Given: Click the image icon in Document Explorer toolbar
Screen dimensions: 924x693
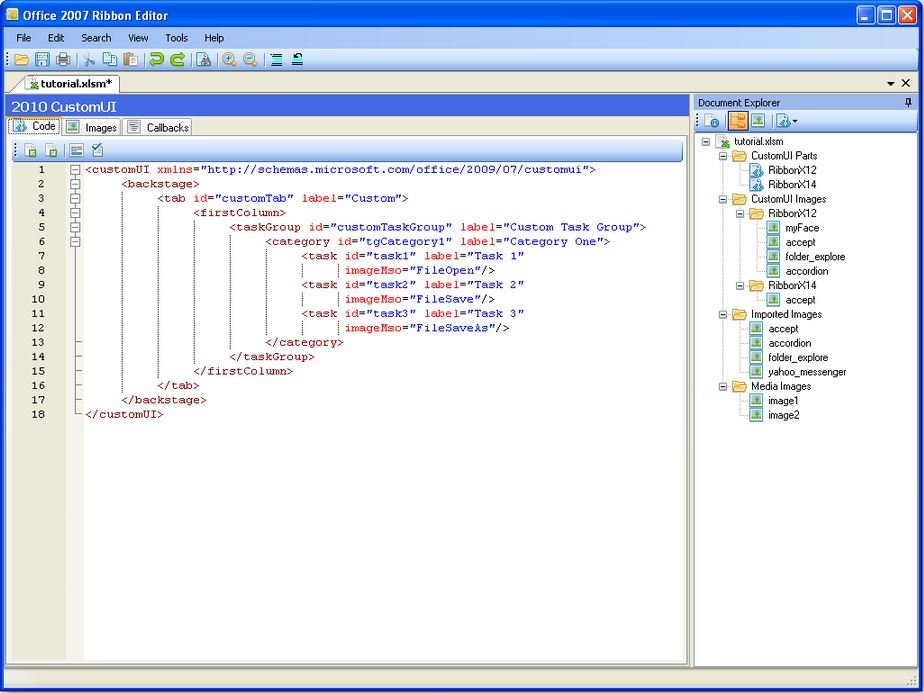Looking at the screenshot, I should (x=758, y=121).
